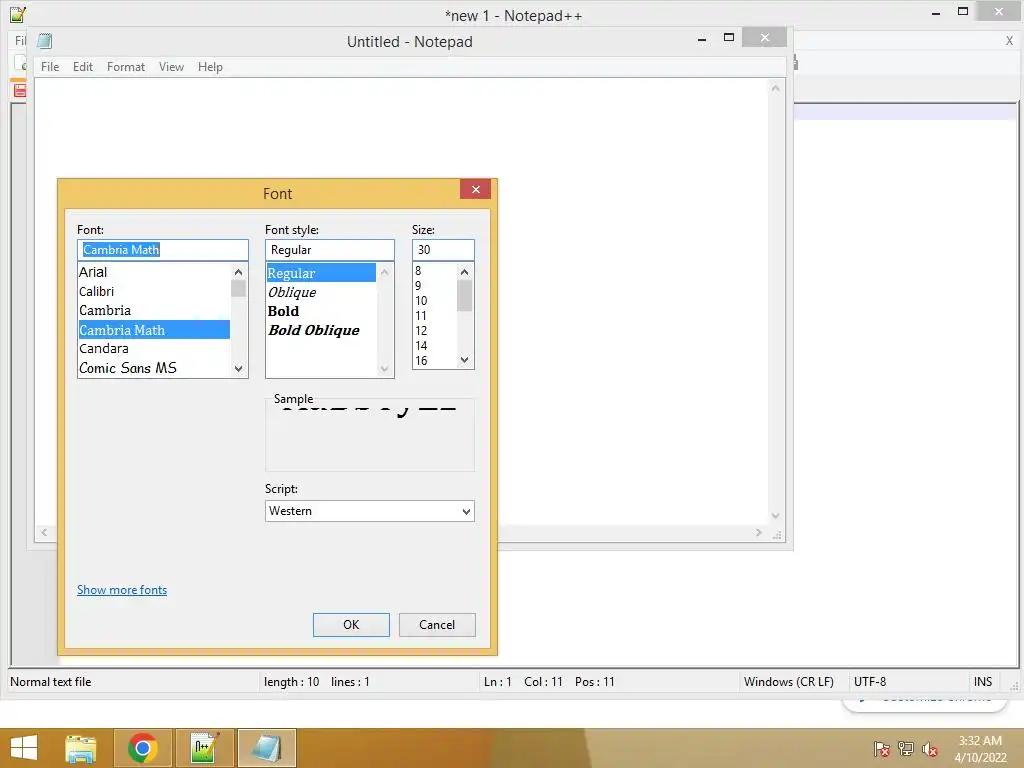Click the font list scroll down arrow
This screenshot has height=768, width=1024.
pos(238,369)
